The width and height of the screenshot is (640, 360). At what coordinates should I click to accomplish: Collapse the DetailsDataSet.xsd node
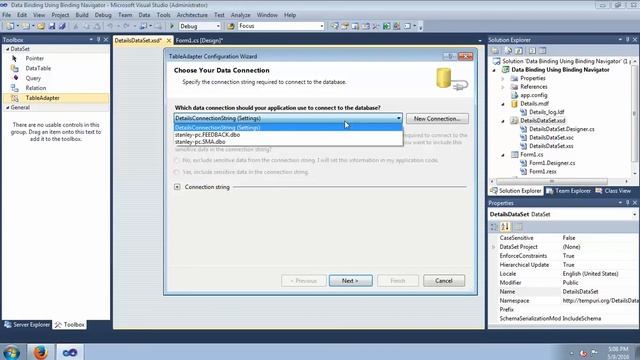click(503, 121)
